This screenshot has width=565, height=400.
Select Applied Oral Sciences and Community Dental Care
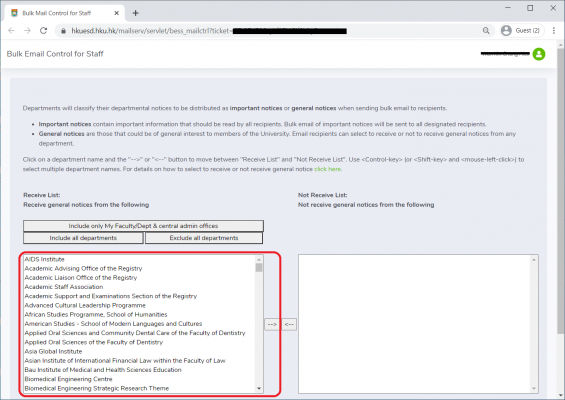(139, 333)
